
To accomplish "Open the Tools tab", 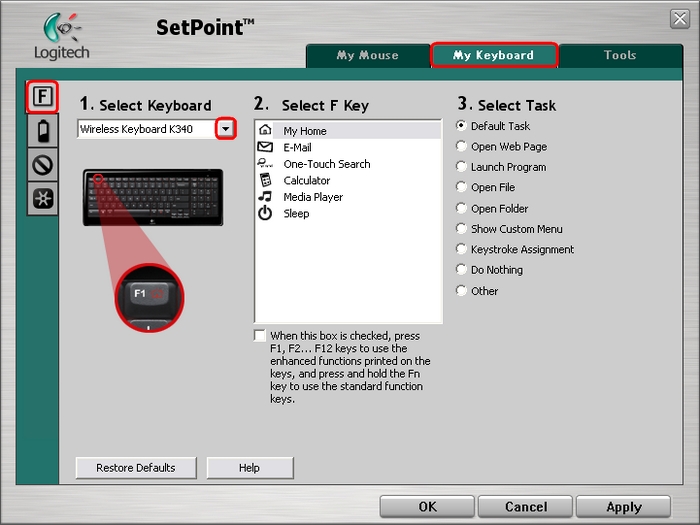I will (620, 55).
